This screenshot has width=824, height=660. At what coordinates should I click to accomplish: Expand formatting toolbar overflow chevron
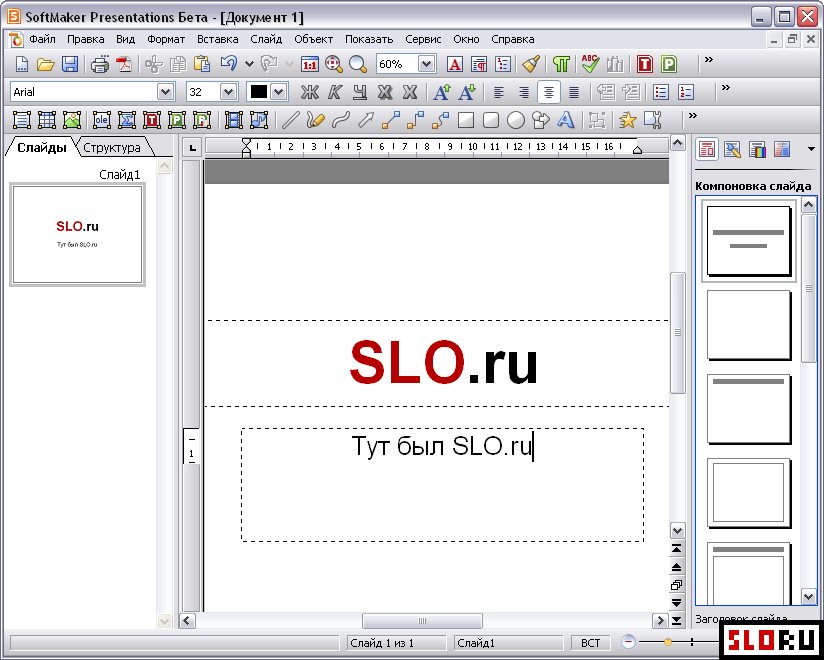(x=726, y=88)
